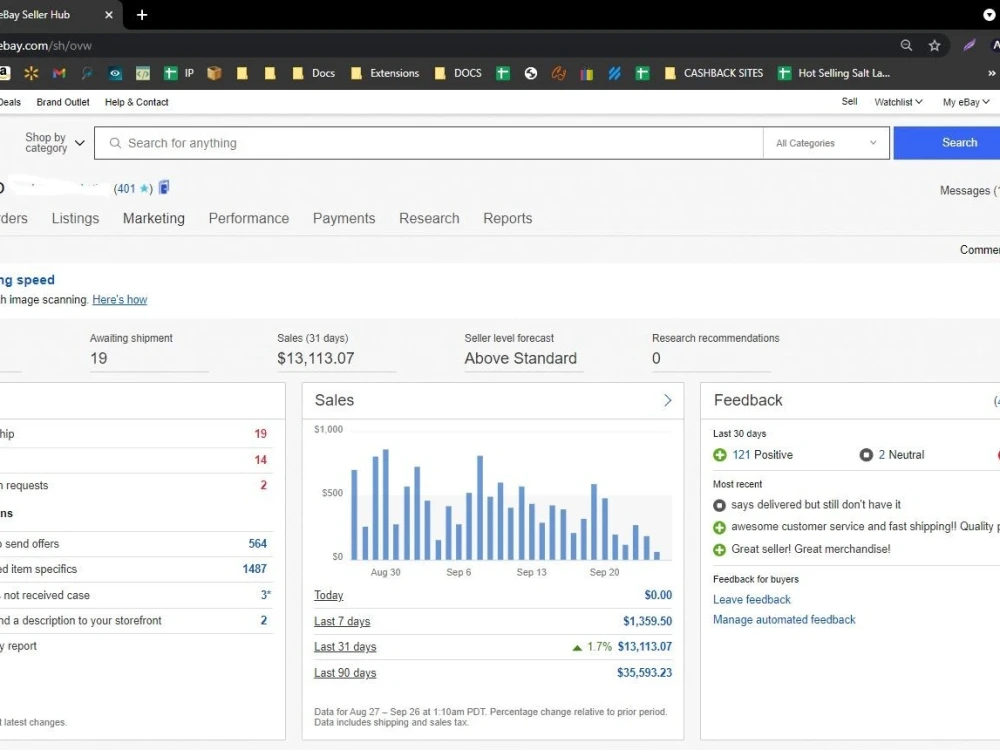Open the feather extension icon

(969, 45)
